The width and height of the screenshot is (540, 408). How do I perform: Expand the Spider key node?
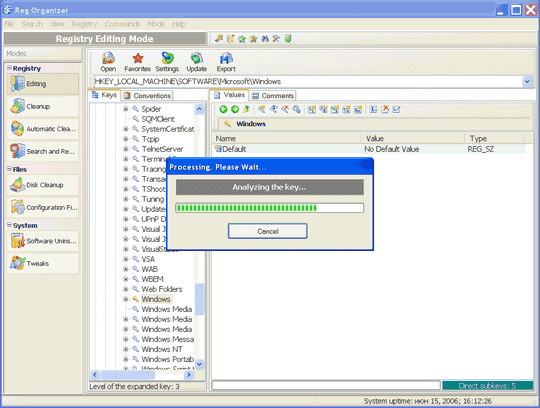pyautogui.click(x=126, y=109)
